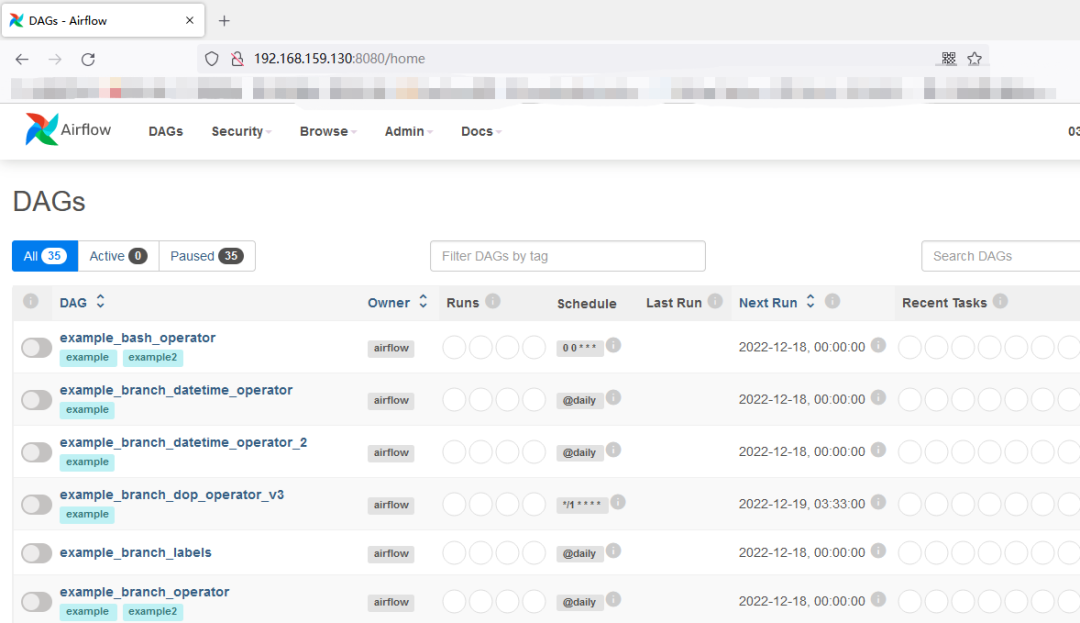
Task: Click next run info icon for example_branch_operator
Action: (x=878, y=599)
